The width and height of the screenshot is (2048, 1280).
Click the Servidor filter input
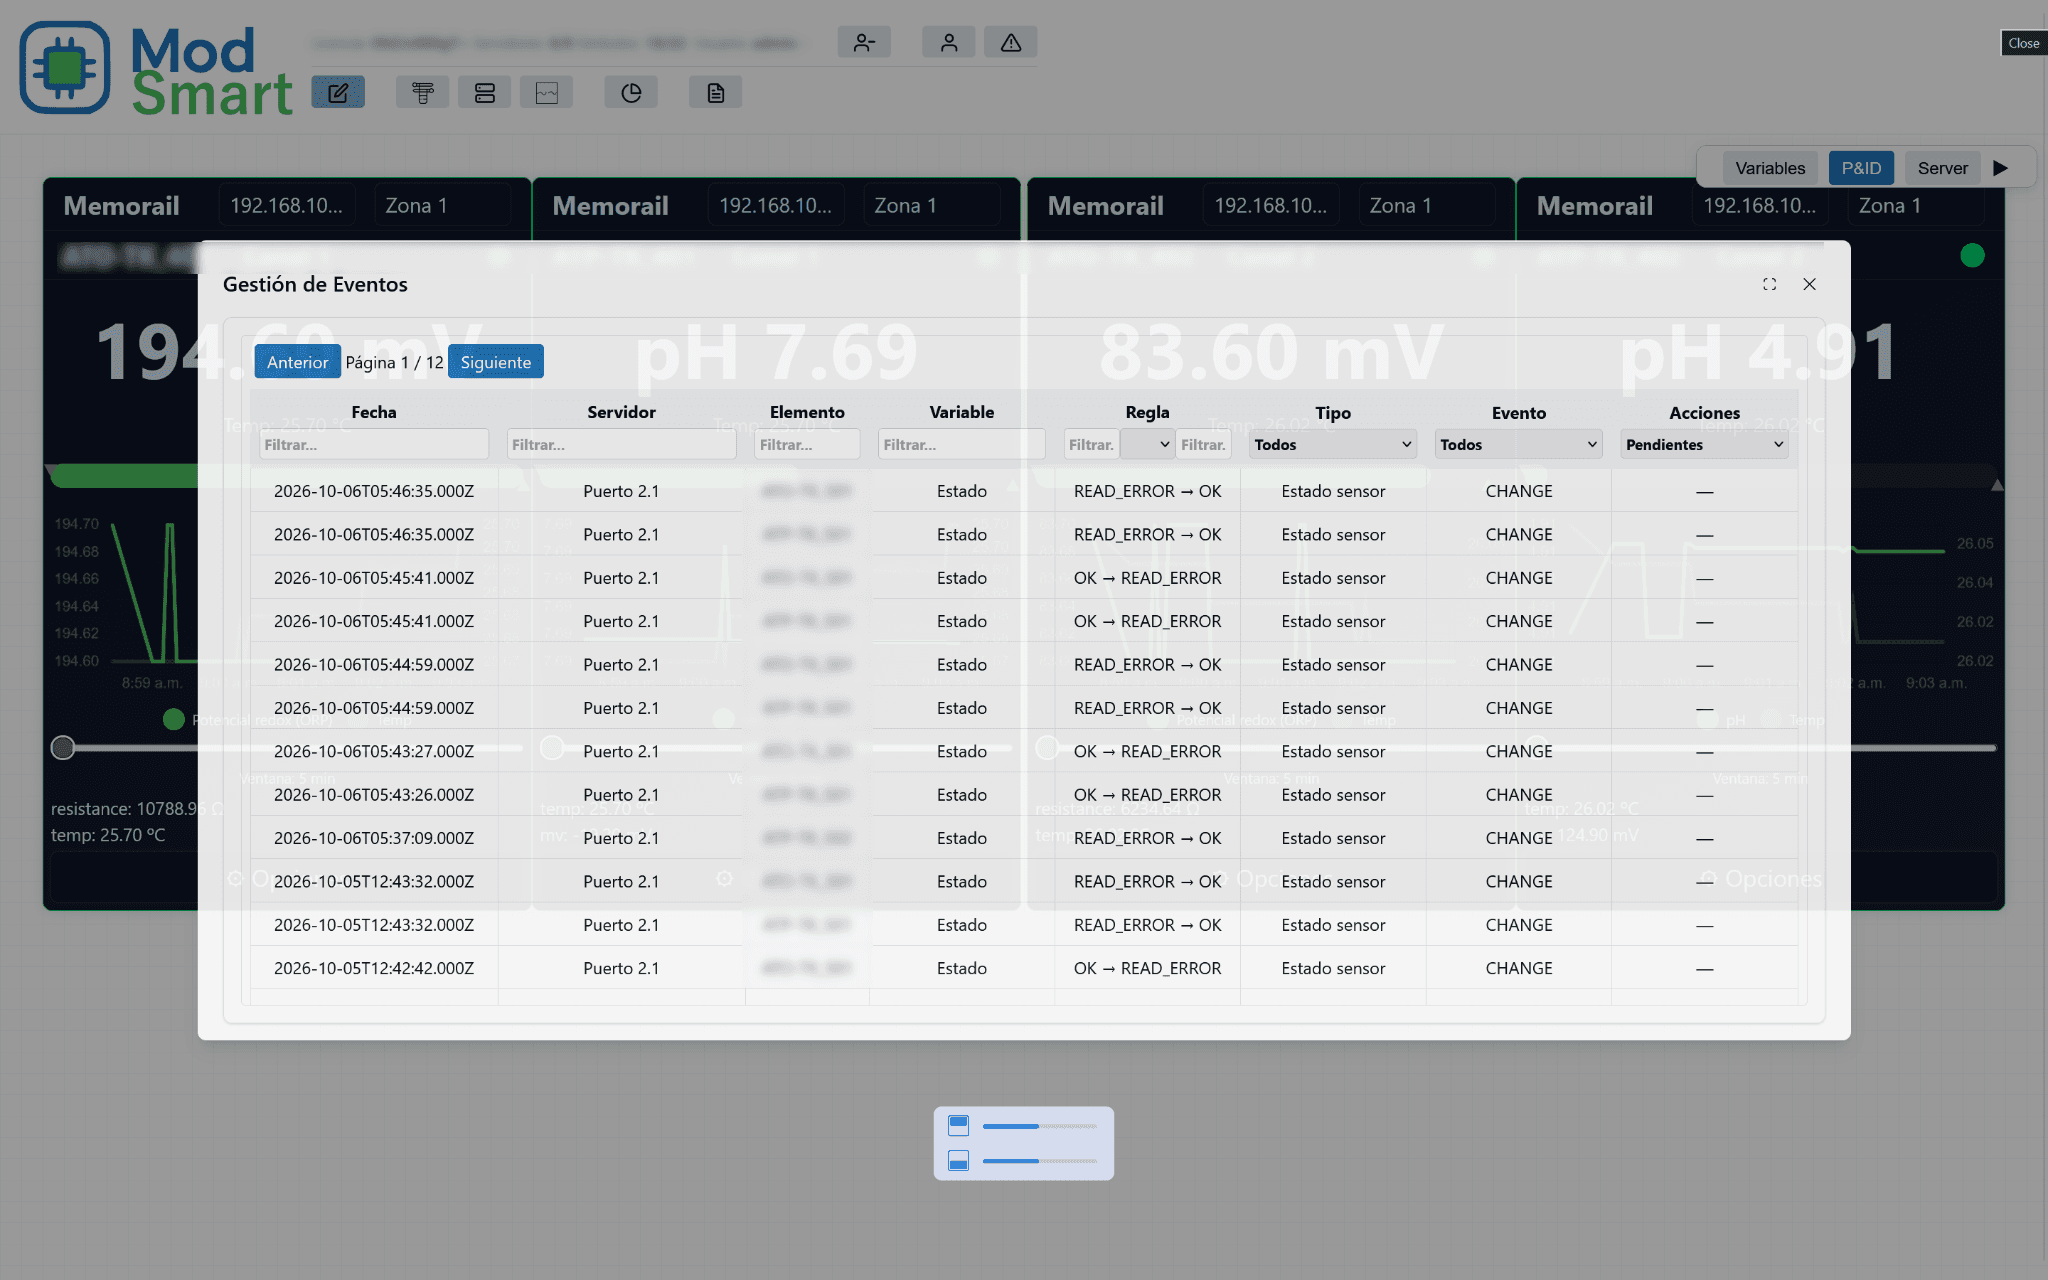621,444
